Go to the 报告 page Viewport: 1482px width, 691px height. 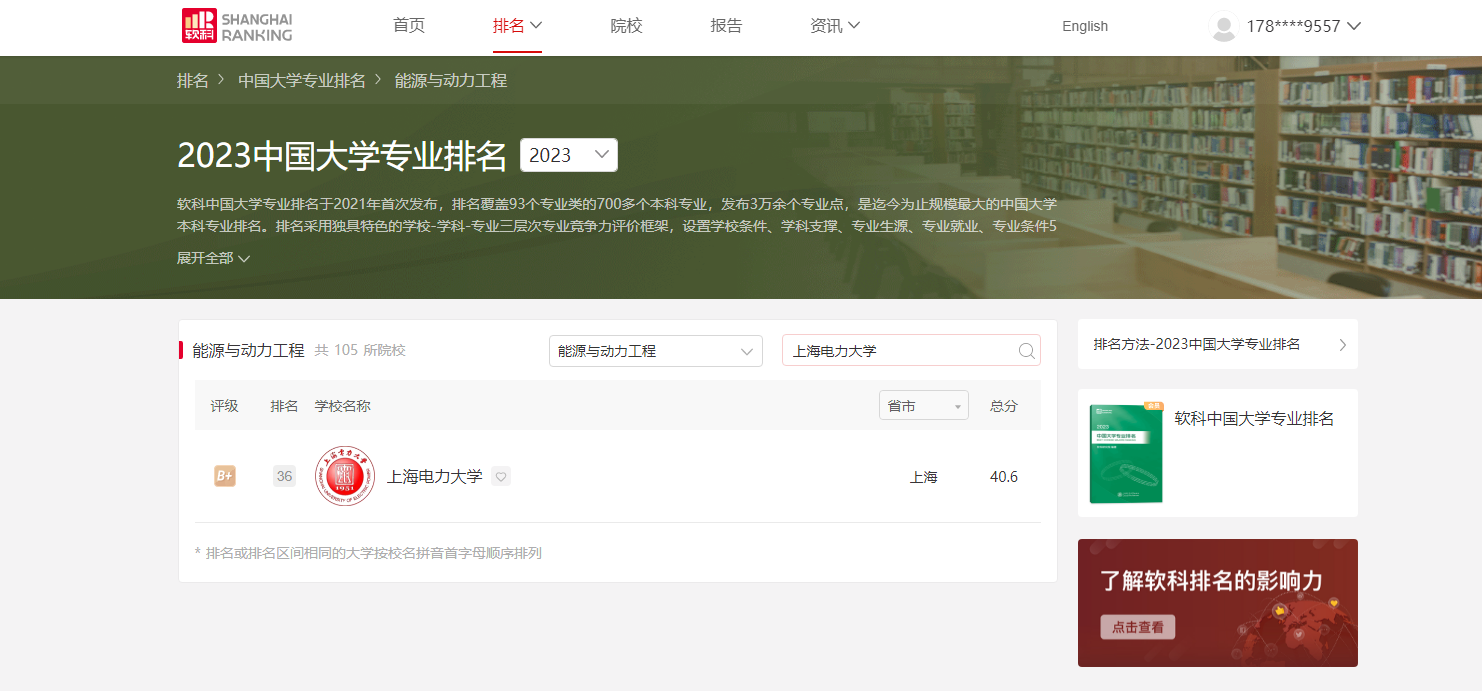(726, 26)
